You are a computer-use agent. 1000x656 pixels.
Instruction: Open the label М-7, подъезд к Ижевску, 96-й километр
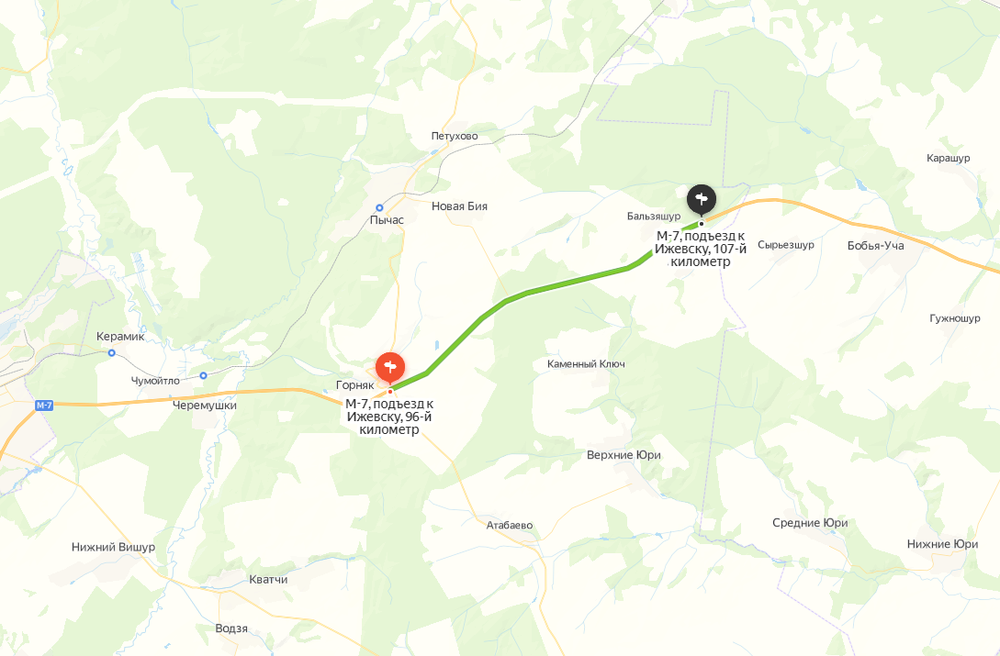(389, 416)
